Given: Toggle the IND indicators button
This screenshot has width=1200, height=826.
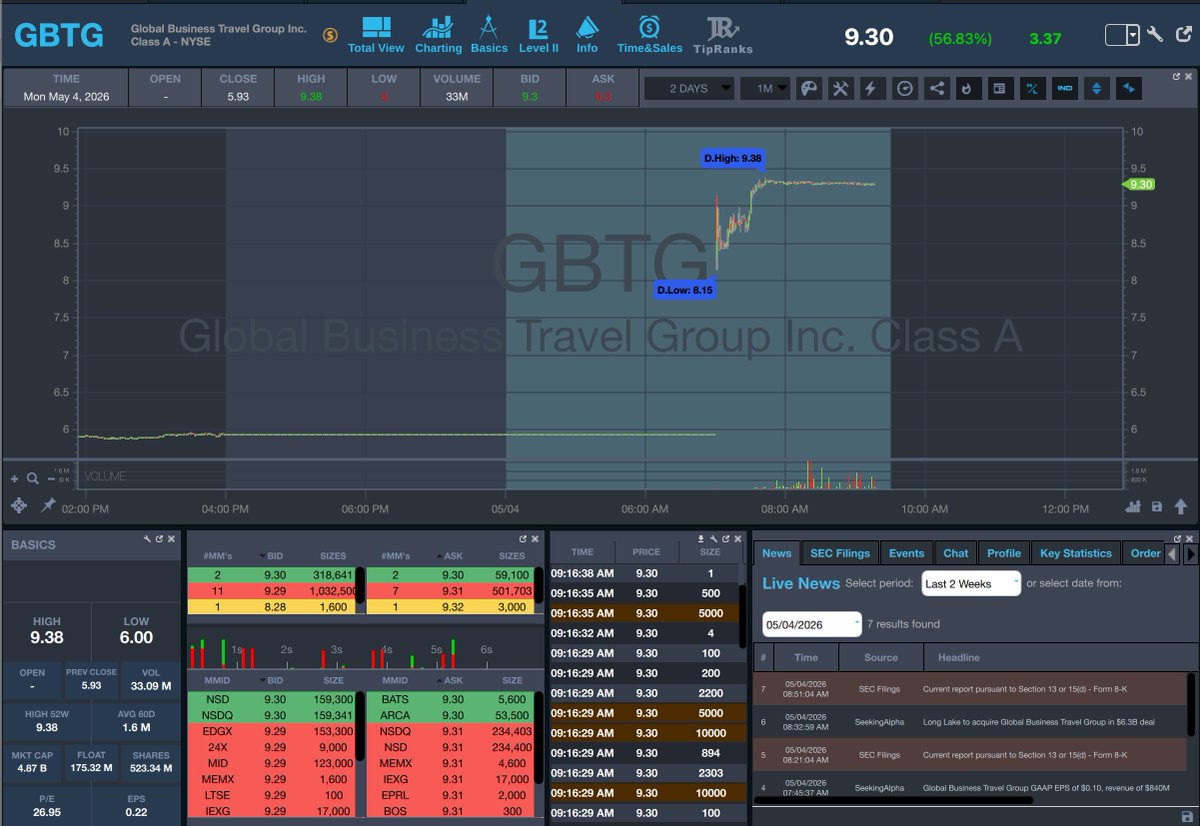Looking at the screenshot, I should pos(1065,88).
